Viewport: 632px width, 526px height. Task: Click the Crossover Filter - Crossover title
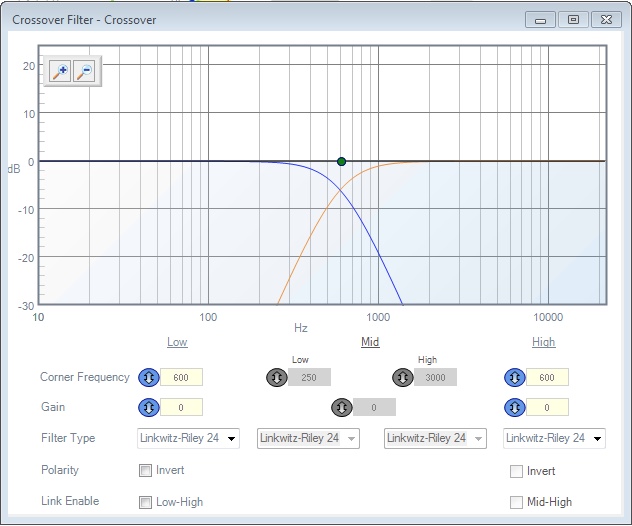point(84,20)
